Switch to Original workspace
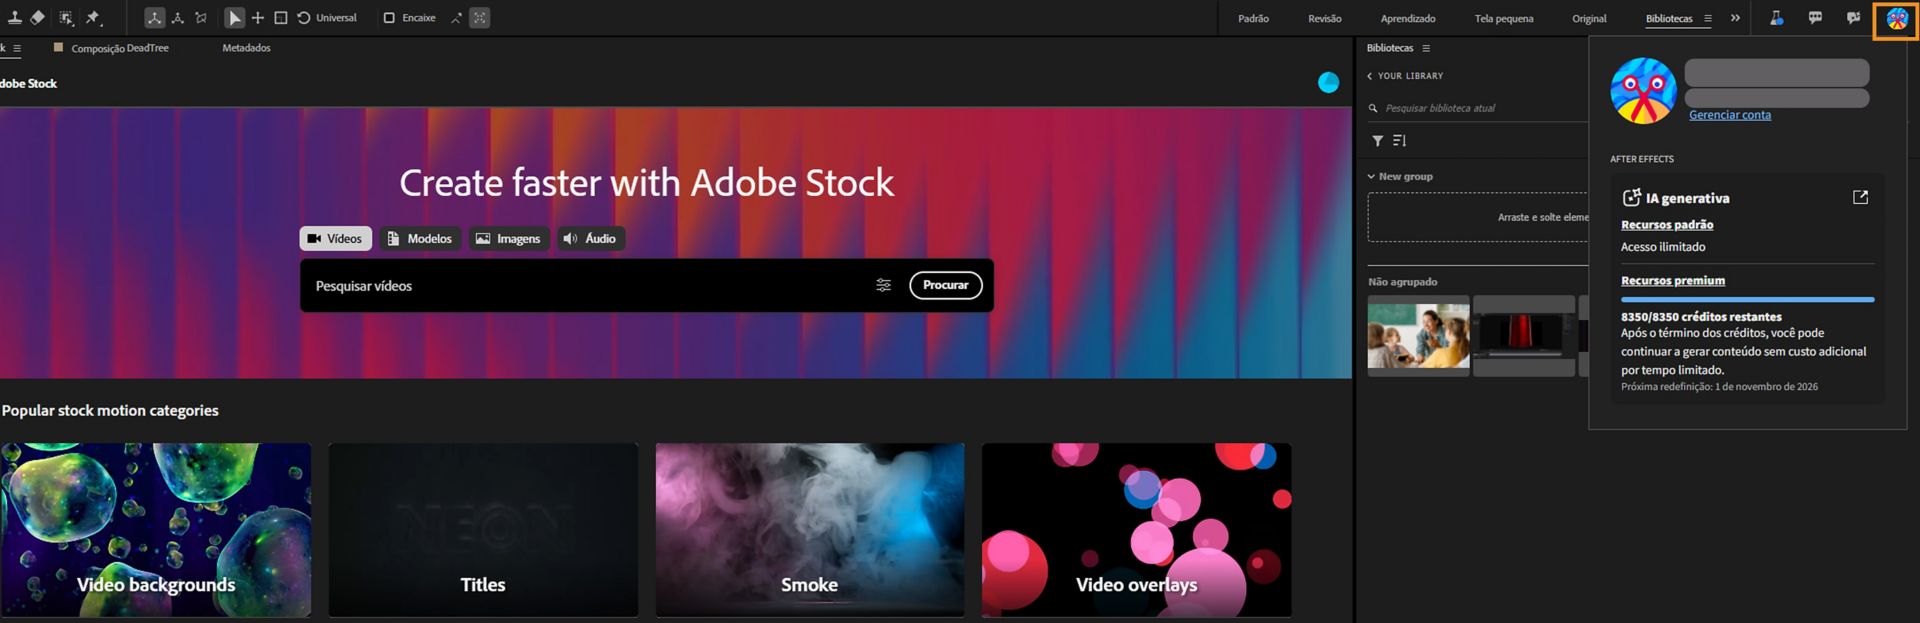The width and height of the screenshot is (1920, 623). coord(1589,19)
